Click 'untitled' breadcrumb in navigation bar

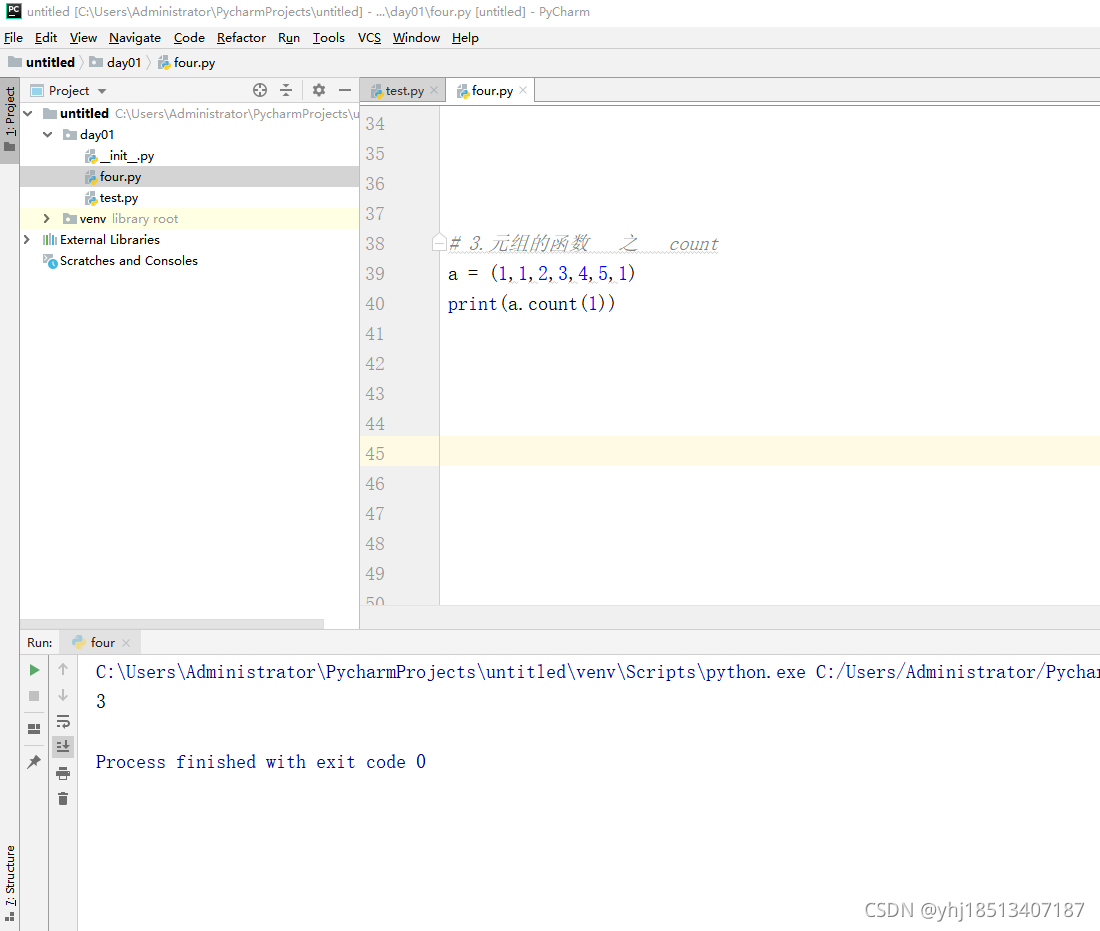tap(42, 62)
